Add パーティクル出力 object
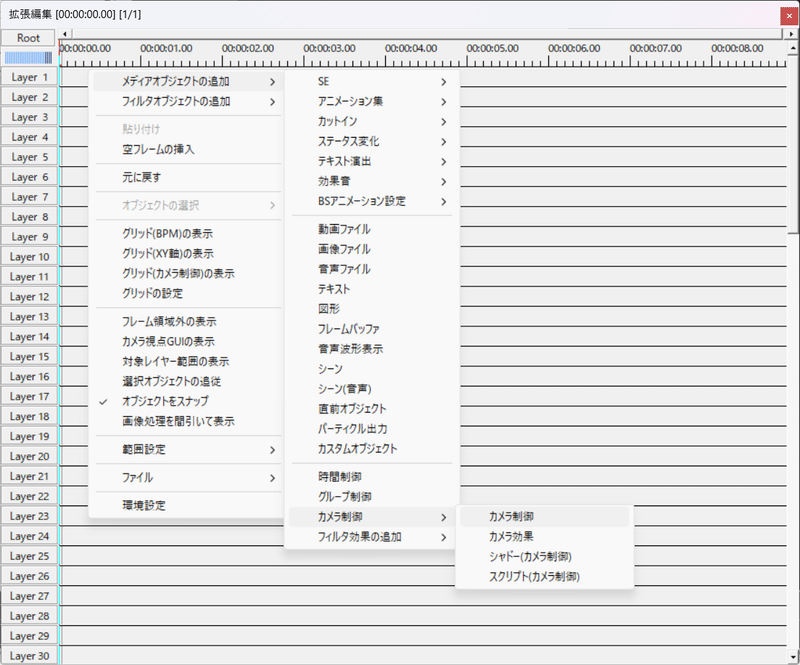800x665 pixels. click(x=372, y=429)
